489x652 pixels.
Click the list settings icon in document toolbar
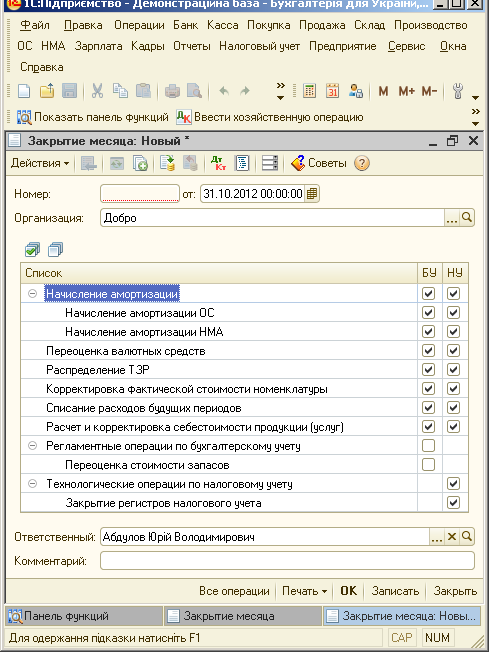click(269, 163)
